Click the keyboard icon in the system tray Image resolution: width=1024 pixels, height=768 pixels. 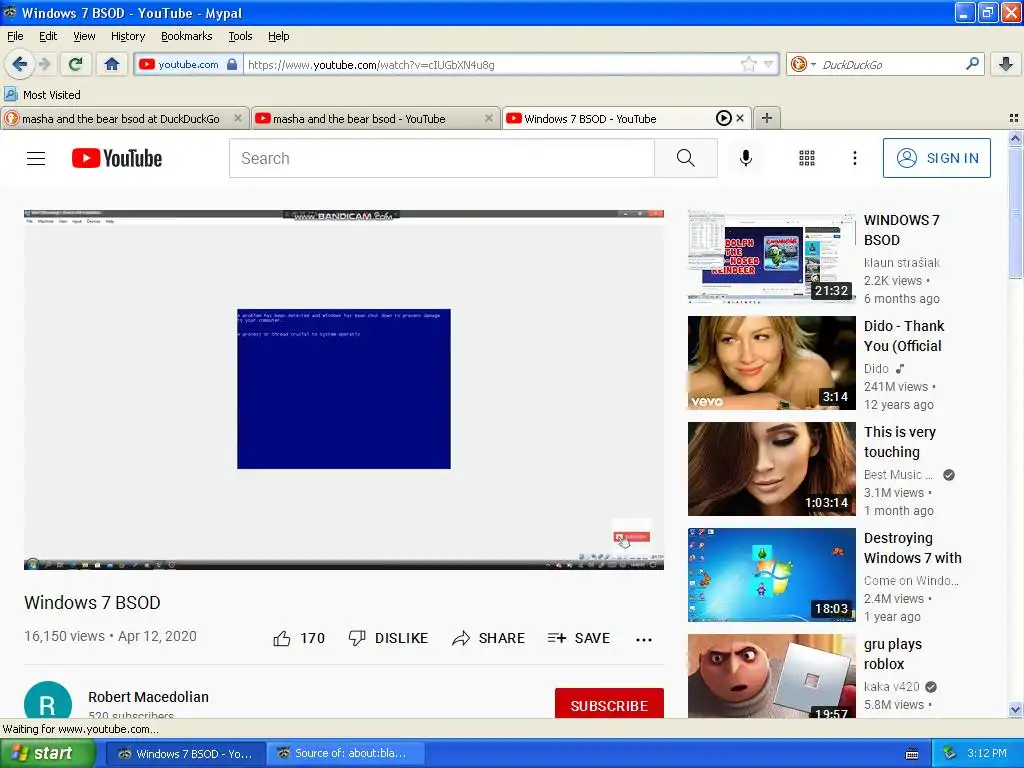pyautogui.click(x=912, y=754)
